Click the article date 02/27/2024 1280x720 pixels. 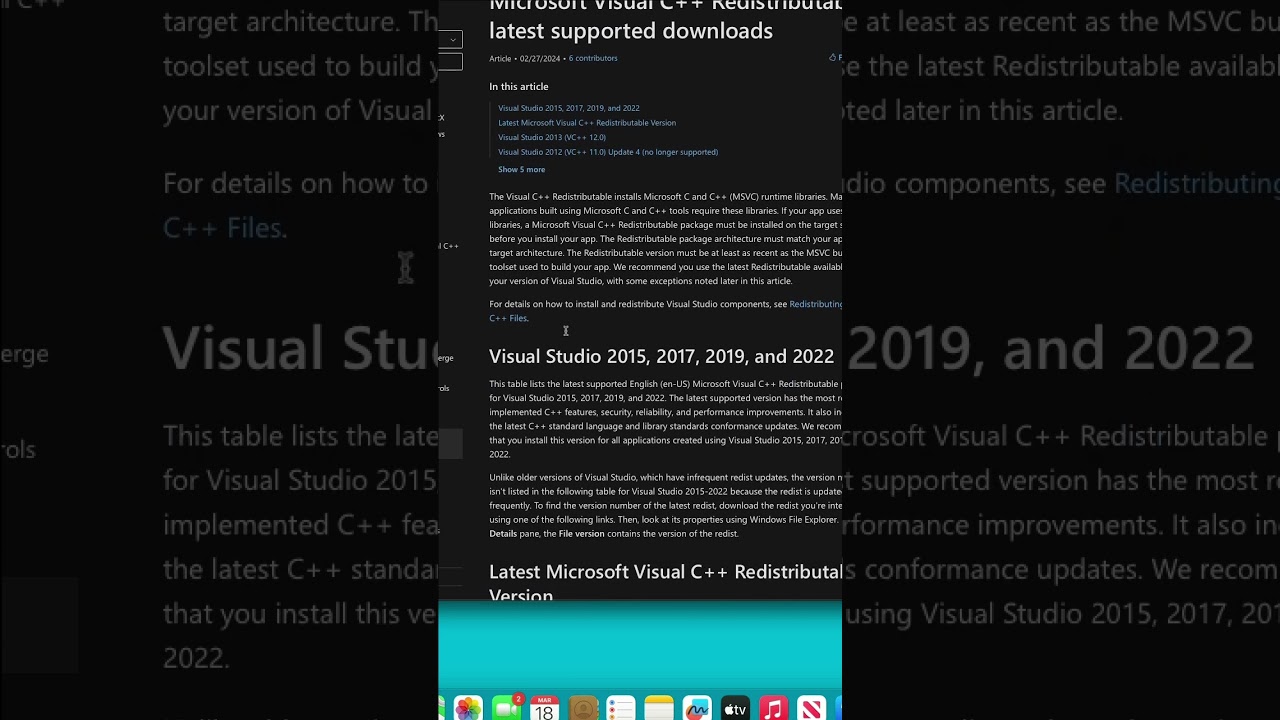point(540,58)
